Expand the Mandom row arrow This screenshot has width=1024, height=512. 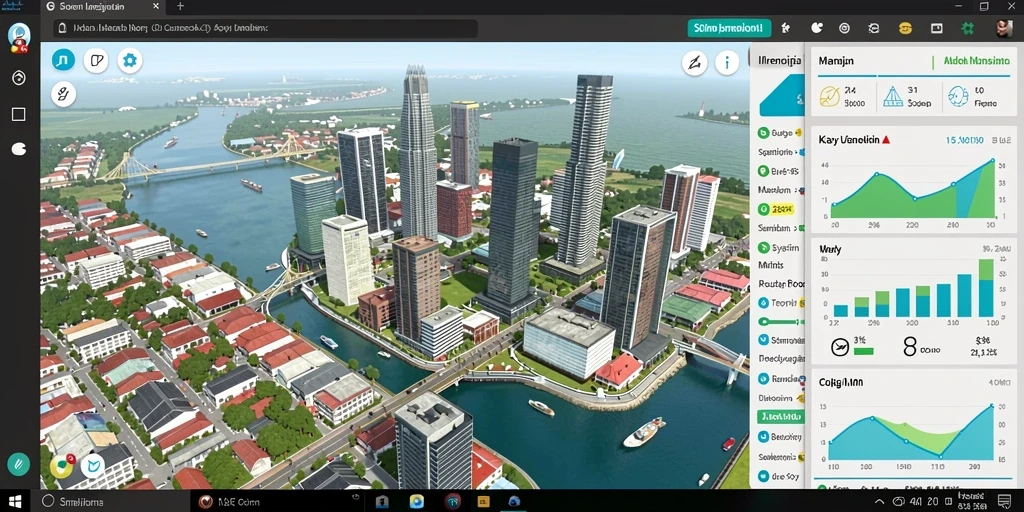pos(795,190)
